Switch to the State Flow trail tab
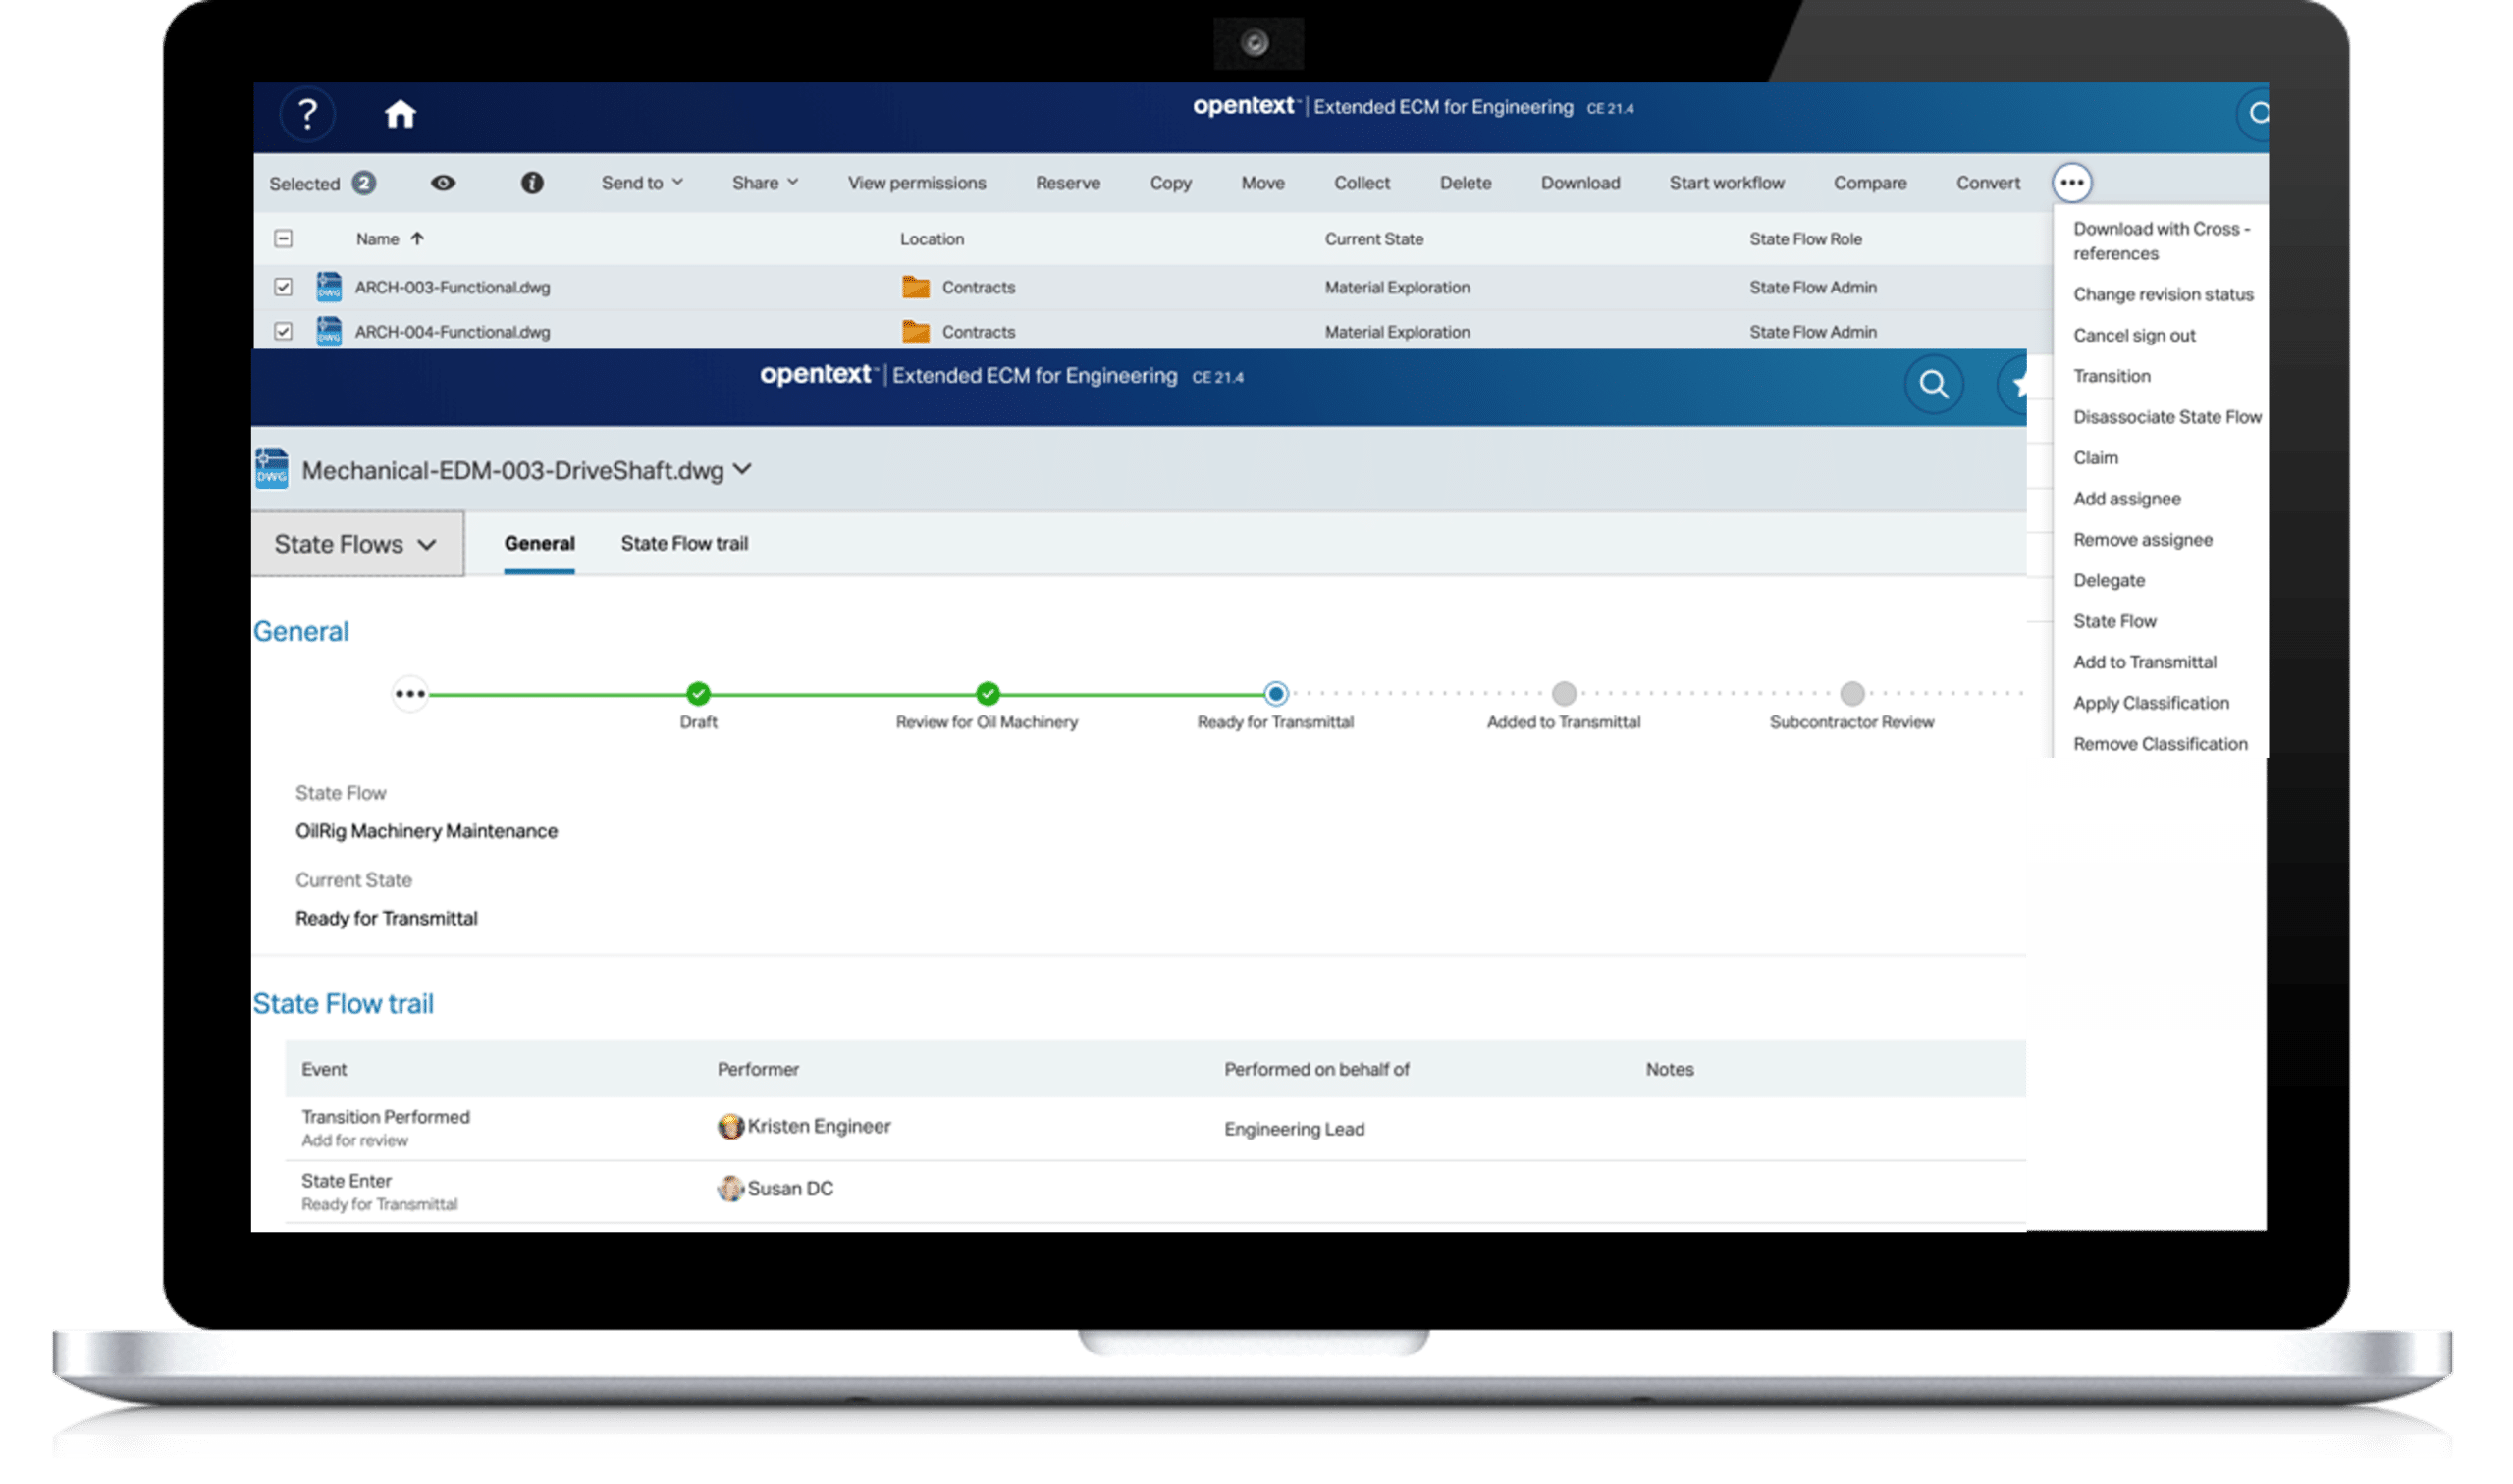 pos(684,543)
